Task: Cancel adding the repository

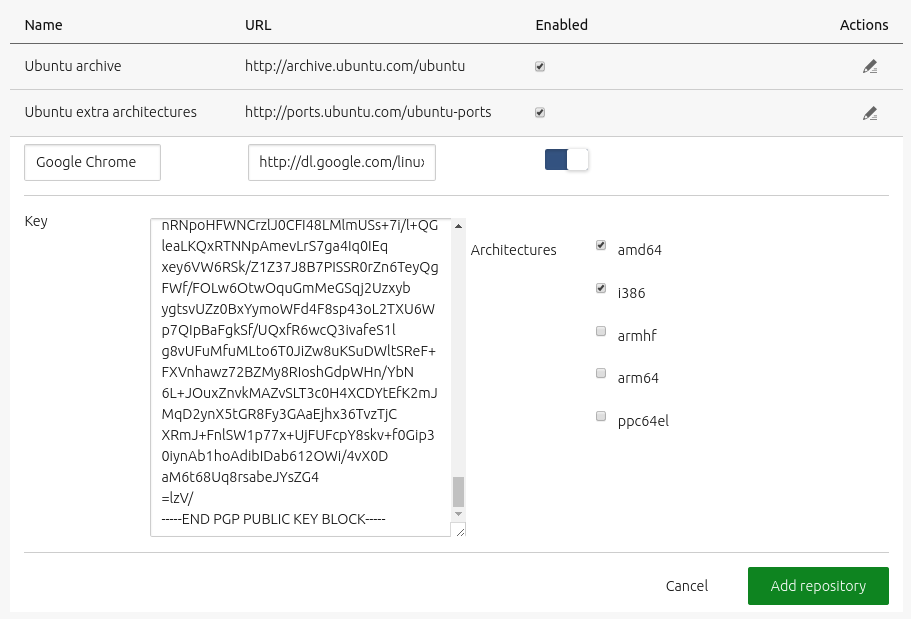Action: point(686,586)
